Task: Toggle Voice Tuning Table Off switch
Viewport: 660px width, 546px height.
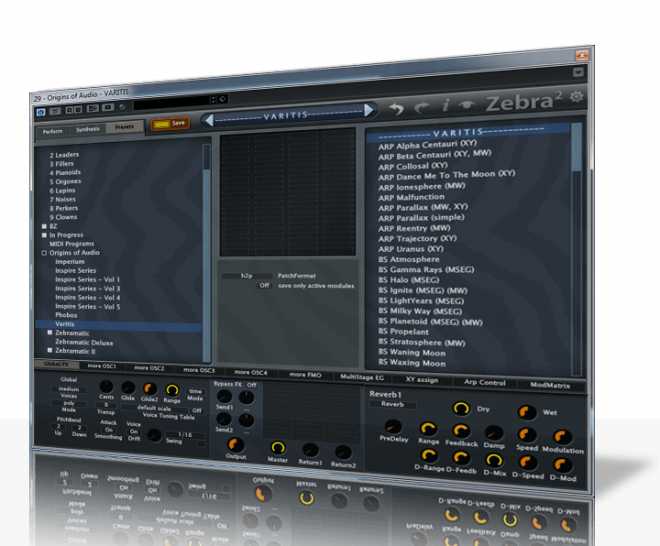Action: click(197, 410)
